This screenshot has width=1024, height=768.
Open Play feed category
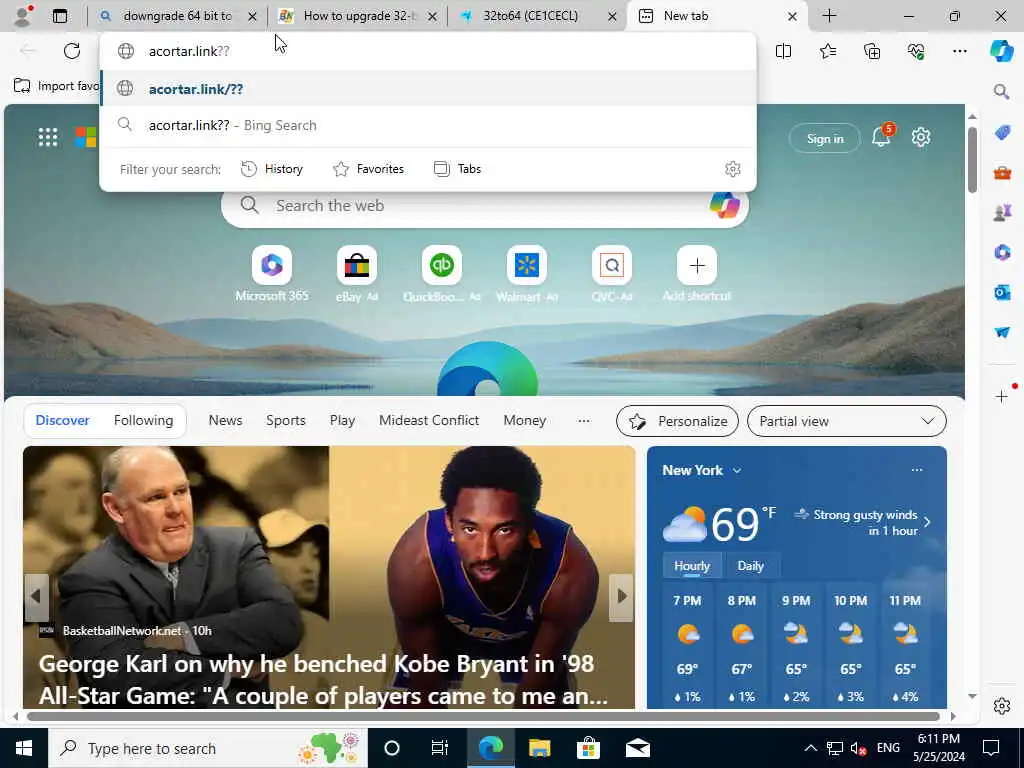[x=342, y=421]
